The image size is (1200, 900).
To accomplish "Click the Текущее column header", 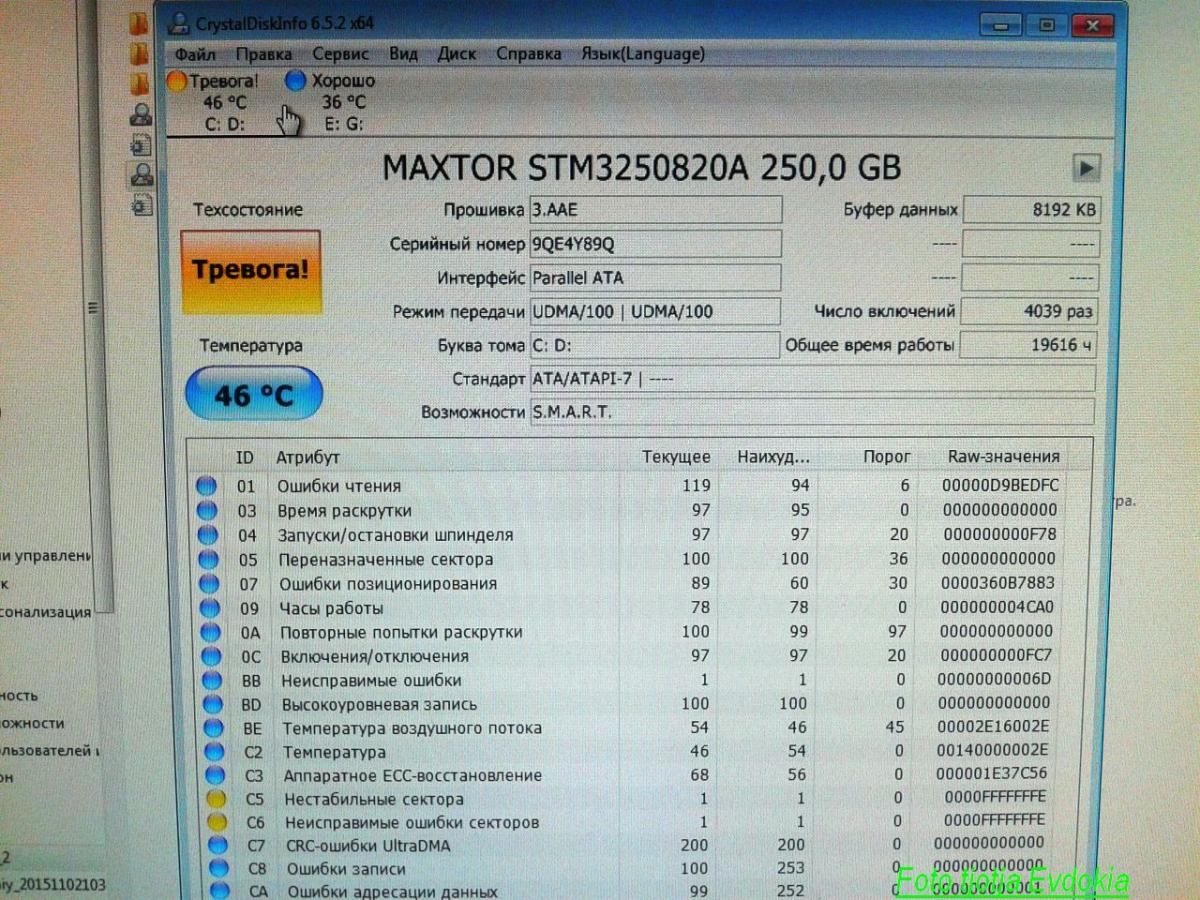I will tap(676, 457).
